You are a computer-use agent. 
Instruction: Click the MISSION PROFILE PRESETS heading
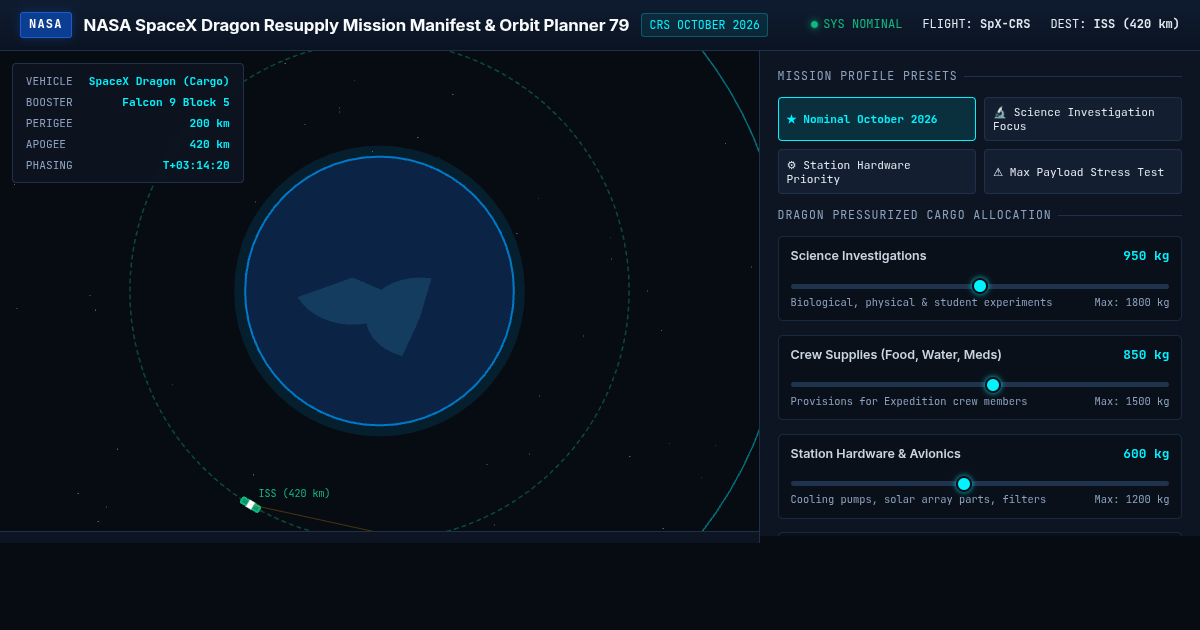click(x=867, y=76)
